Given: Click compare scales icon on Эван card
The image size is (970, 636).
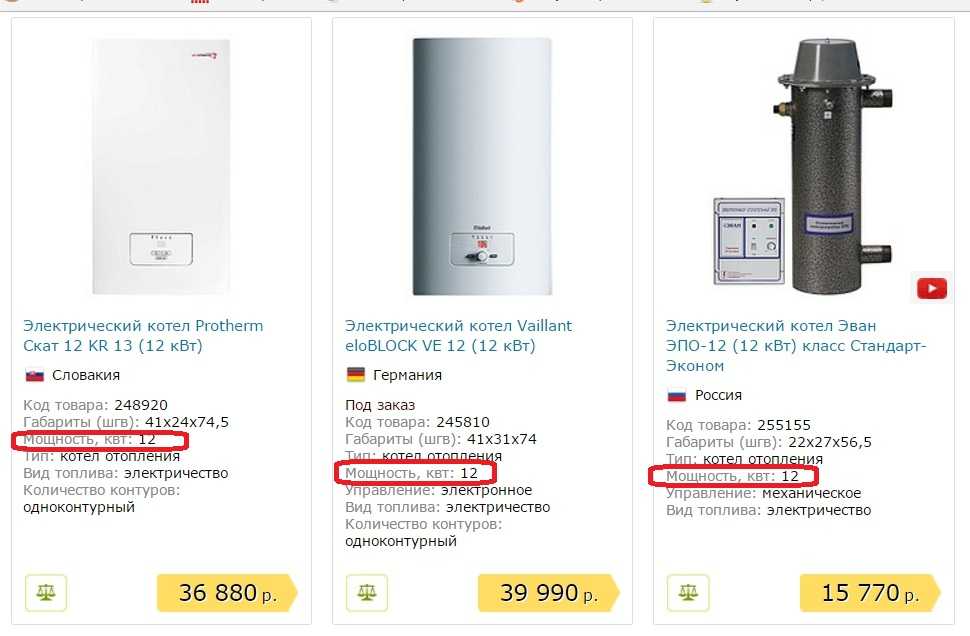Looking at the screenshot, I should [x=688, y=593].
